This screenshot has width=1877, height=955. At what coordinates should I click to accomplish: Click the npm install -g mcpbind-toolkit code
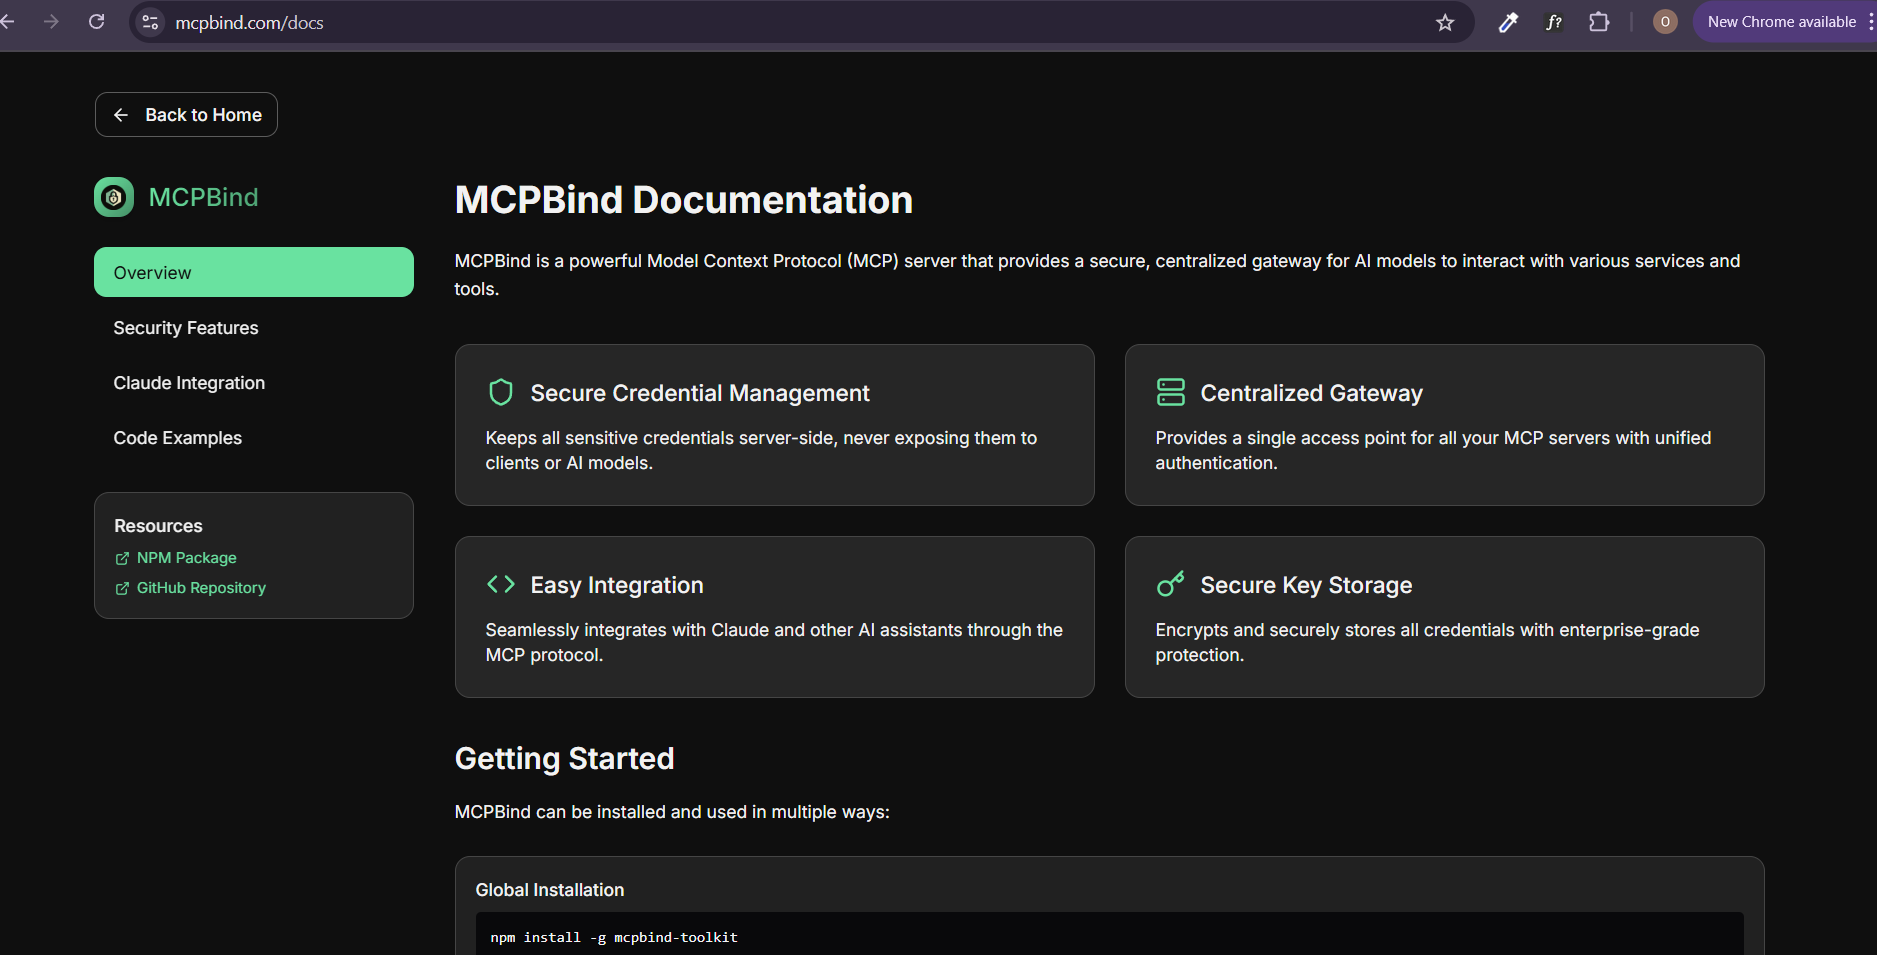[x=614, y=937]
